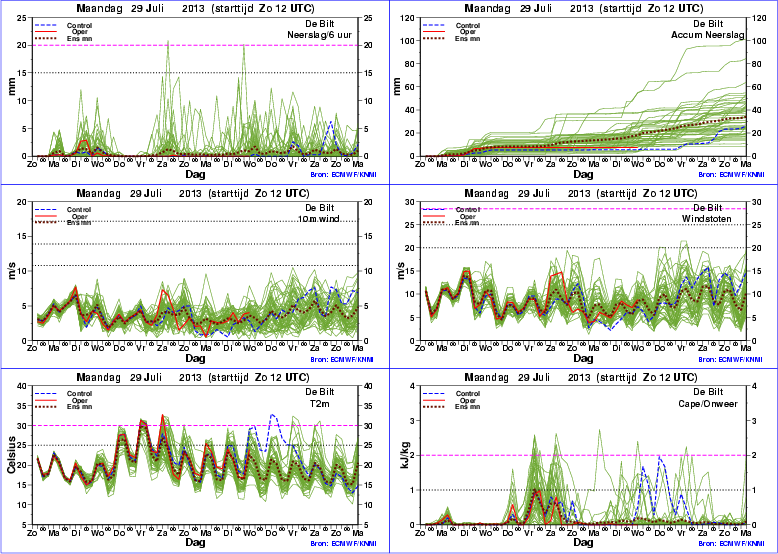Open the 'Bron: ECMWF/KNMI' credit under T2m chart
This screenshot has width=778, height=554.
pyautogui.click(x=342, y=544)
